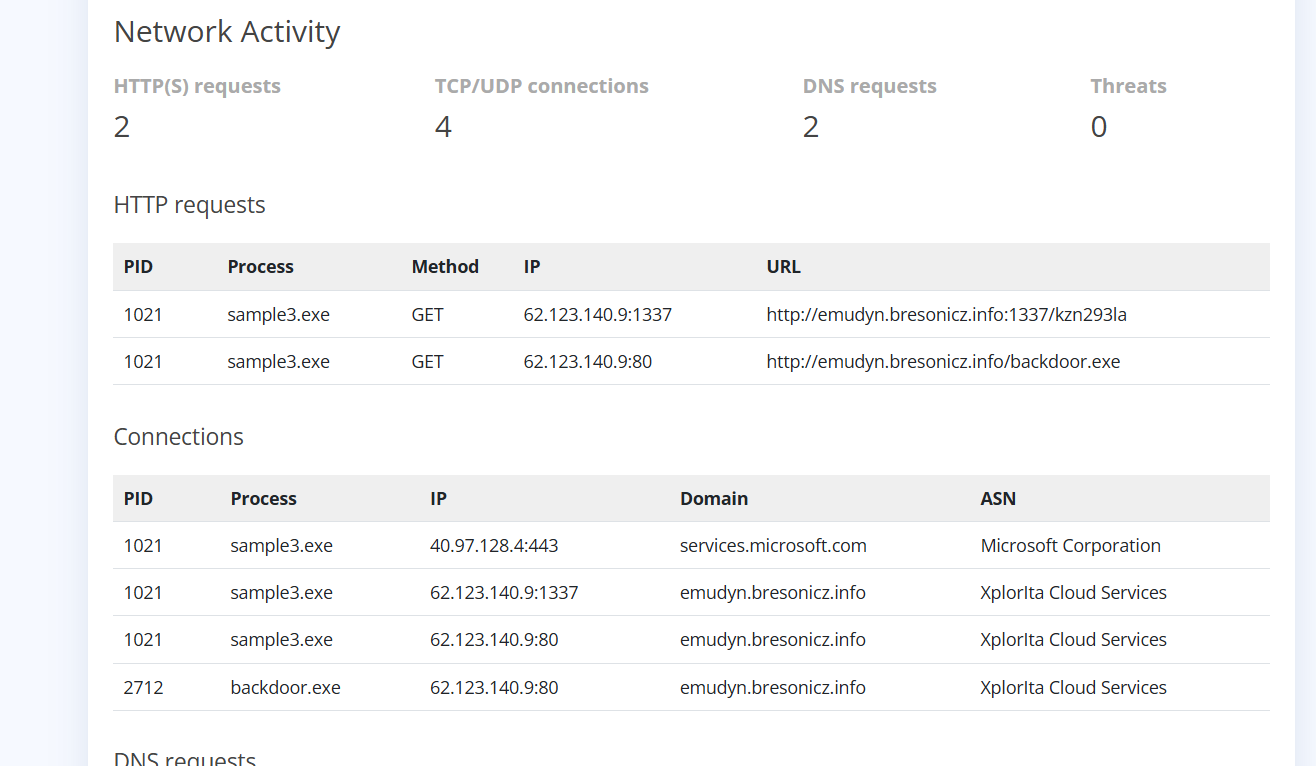Open the kzn293la URL on port 1337

946,315
